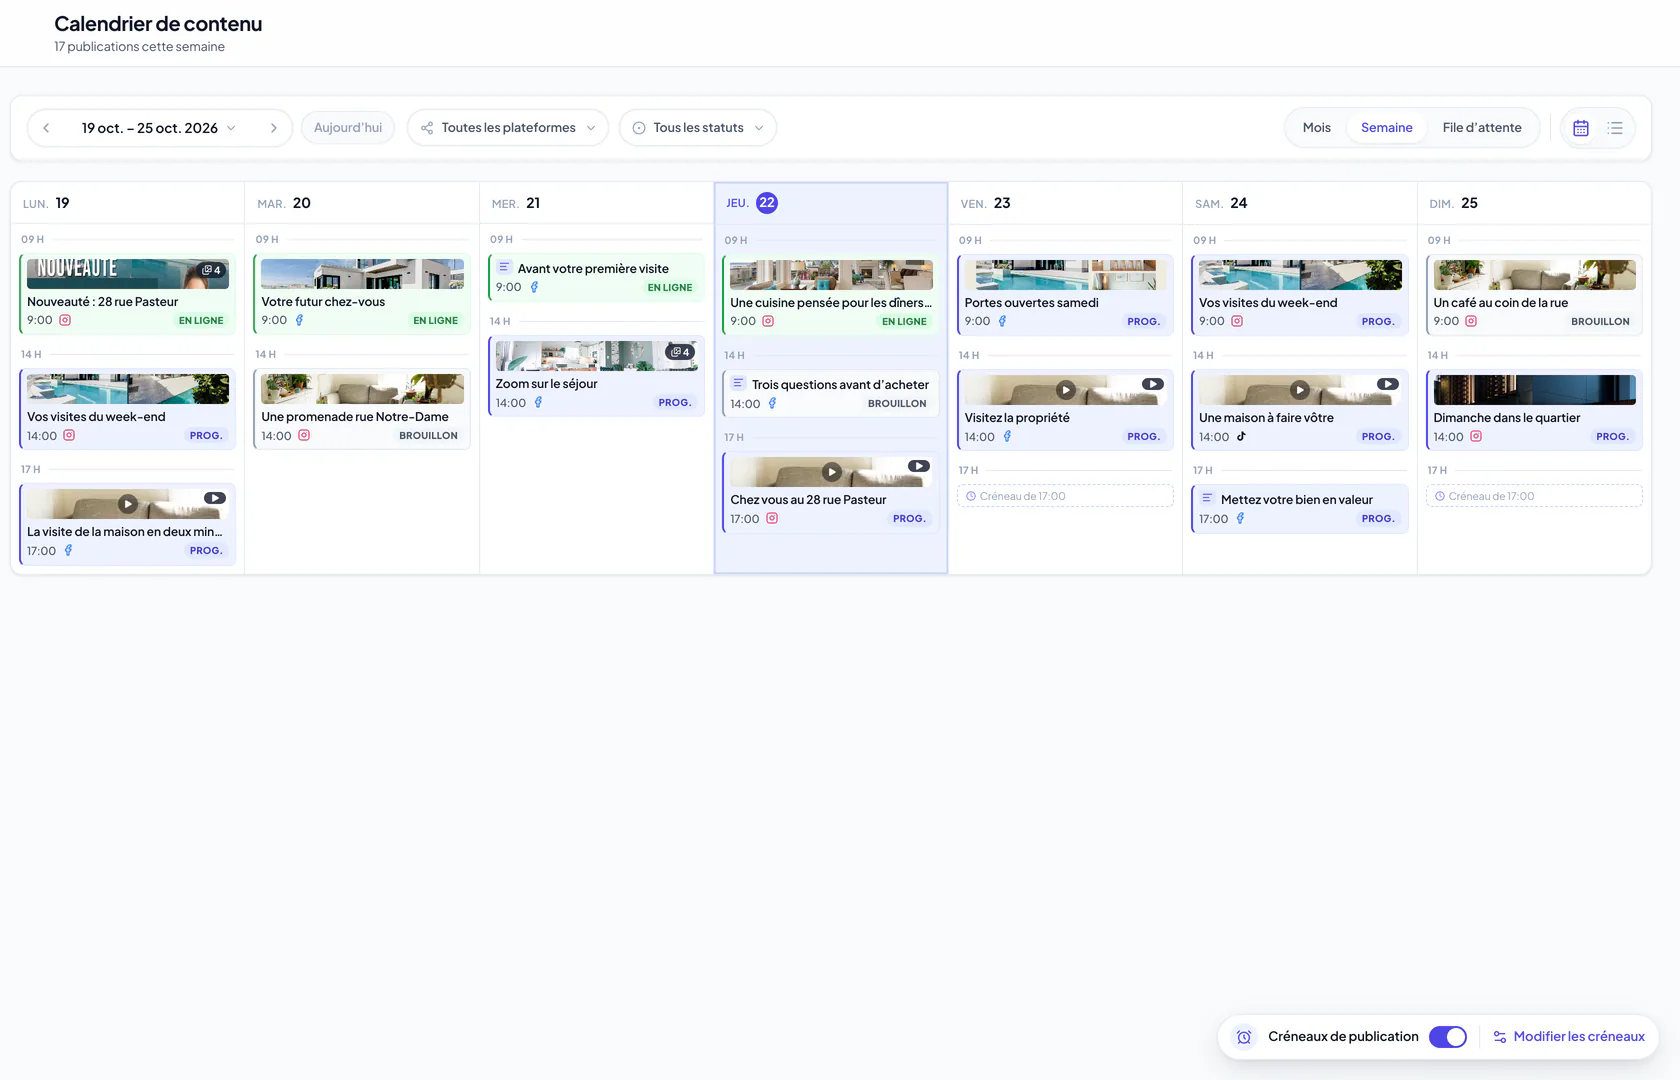Select the empty 17:00 slot on Friday 23
This screenshot has width=1680, height=1080.
tap(1065, 496)
